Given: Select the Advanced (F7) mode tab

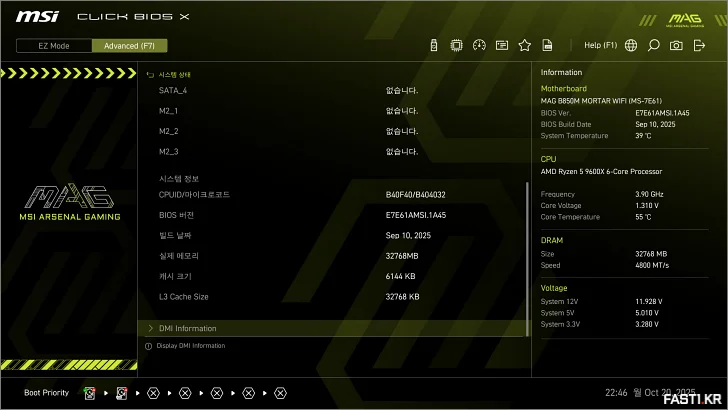Looking at the screenshot, I should (130, 46).
